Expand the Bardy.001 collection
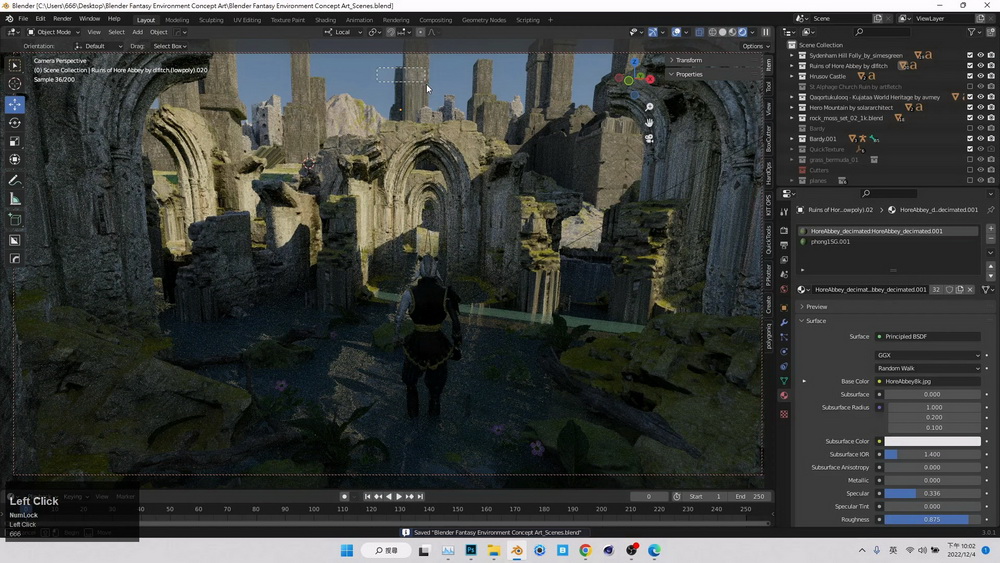The height and width of the screenshot is (563, 1000). tap(792, 138)
